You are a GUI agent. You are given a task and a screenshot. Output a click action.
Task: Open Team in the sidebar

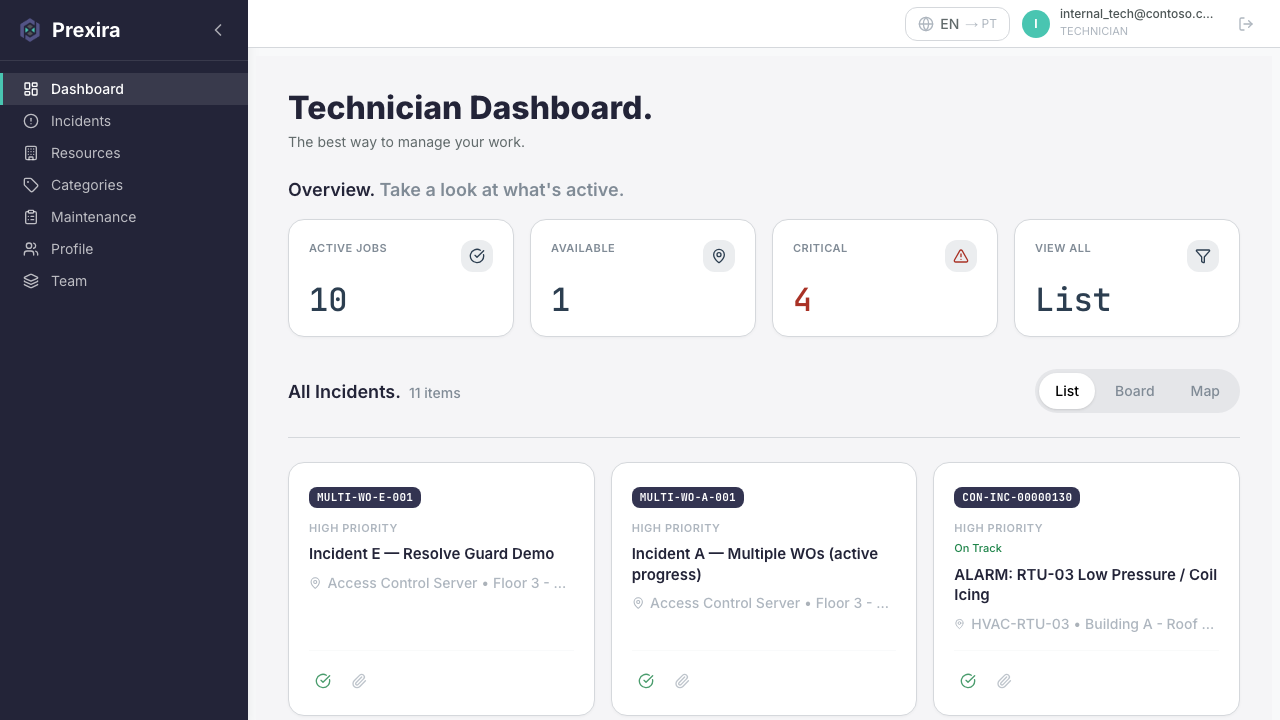[124, 281]
